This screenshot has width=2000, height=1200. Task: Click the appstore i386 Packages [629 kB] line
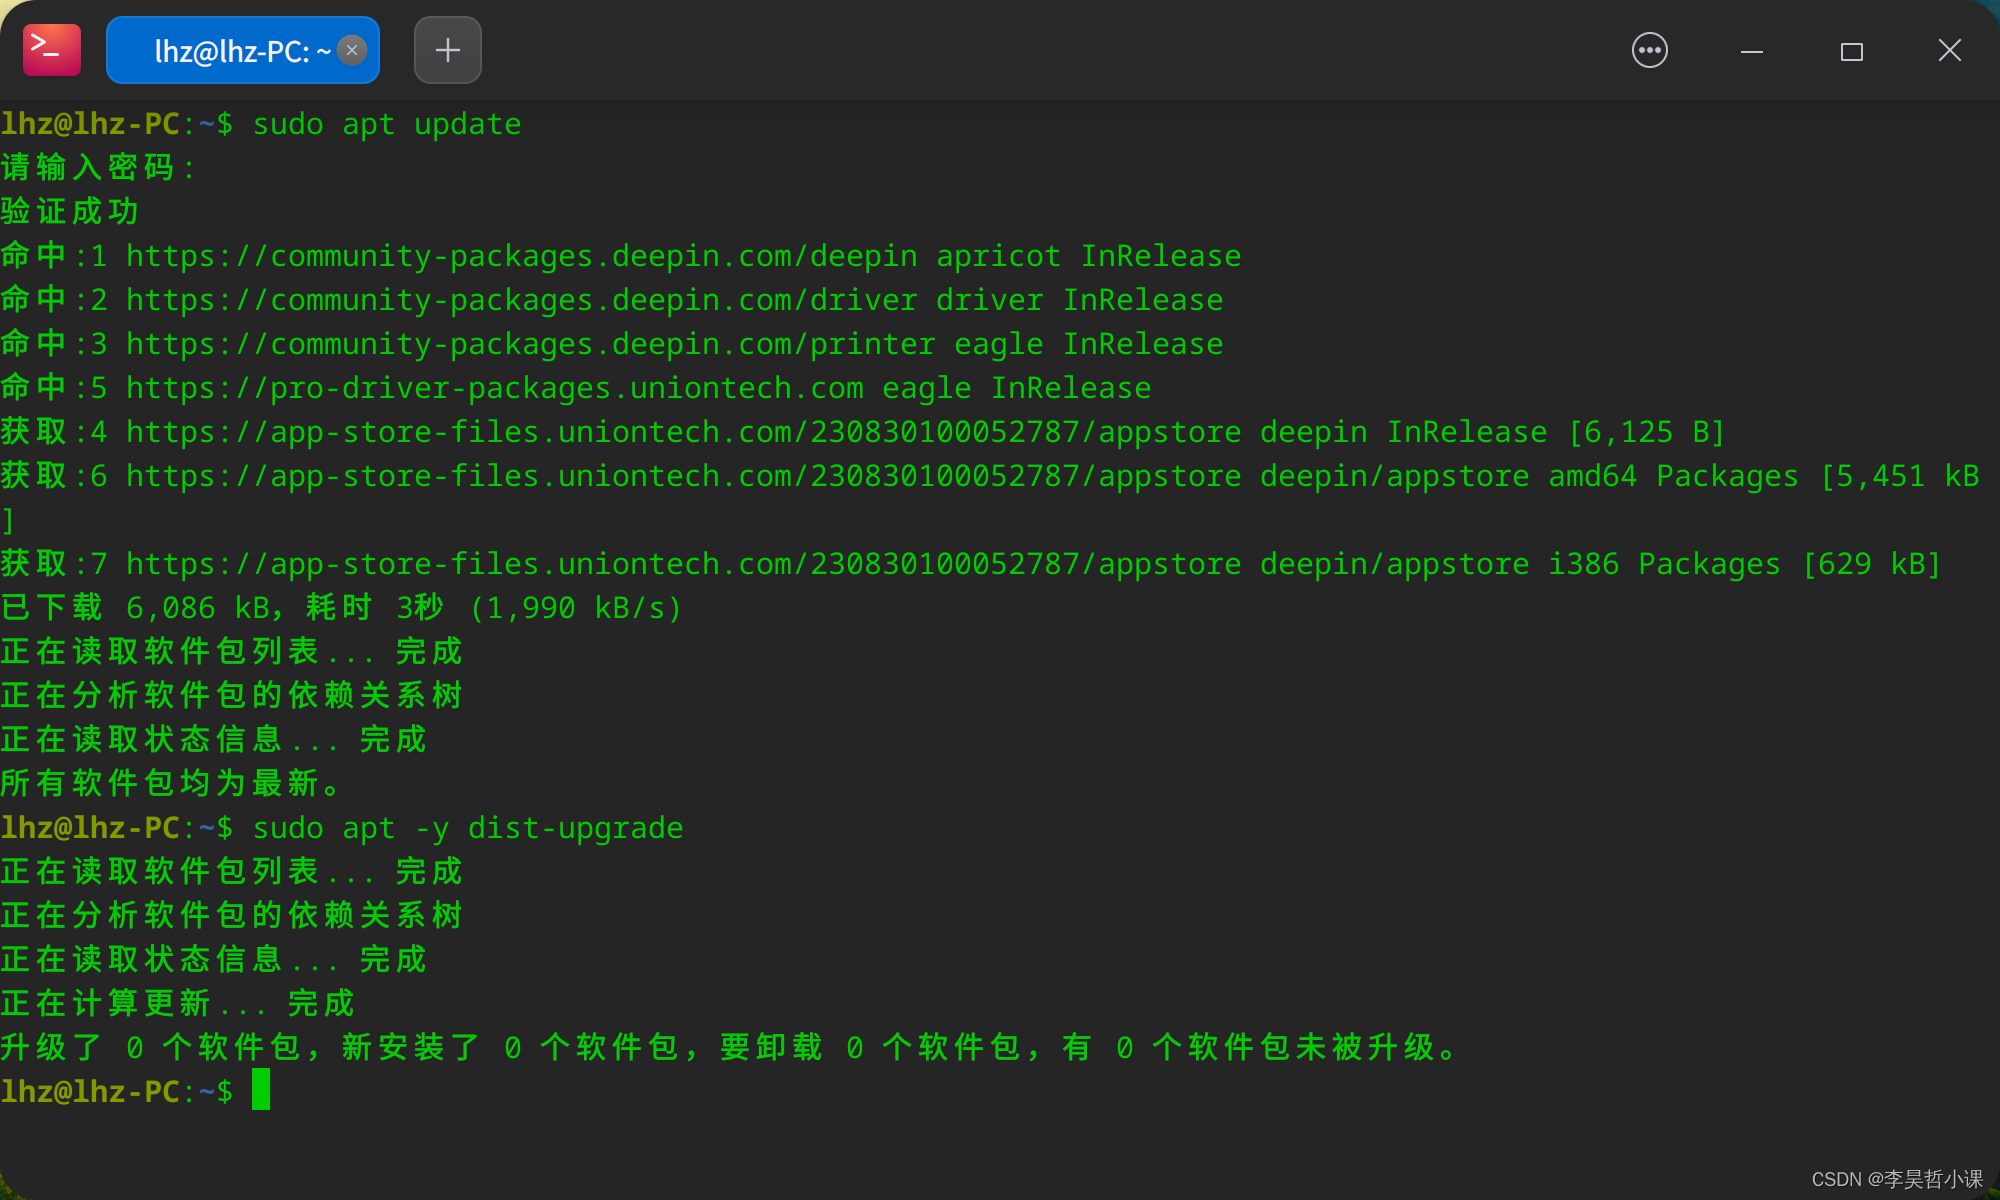971,564
